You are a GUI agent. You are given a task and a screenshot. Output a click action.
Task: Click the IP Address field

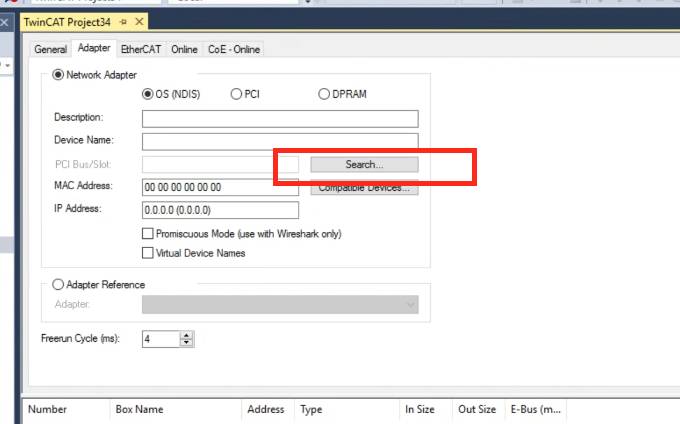pos(220,210)
